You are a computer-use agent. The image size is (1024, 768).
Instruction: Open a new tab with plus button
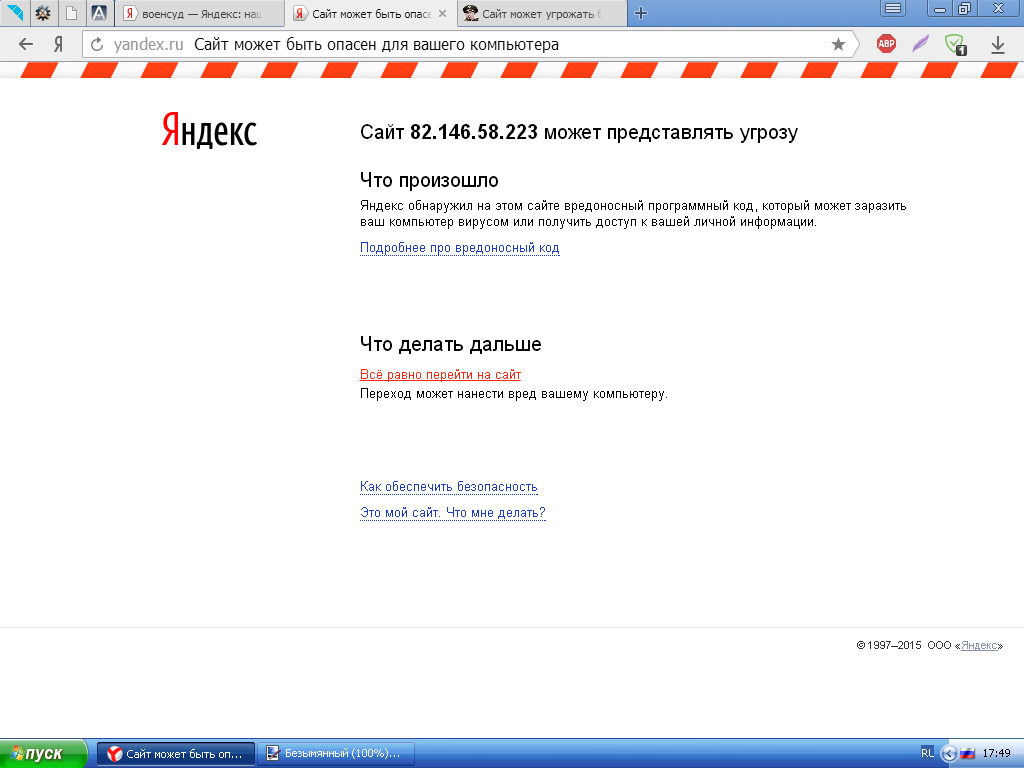[x=641, y=13]
